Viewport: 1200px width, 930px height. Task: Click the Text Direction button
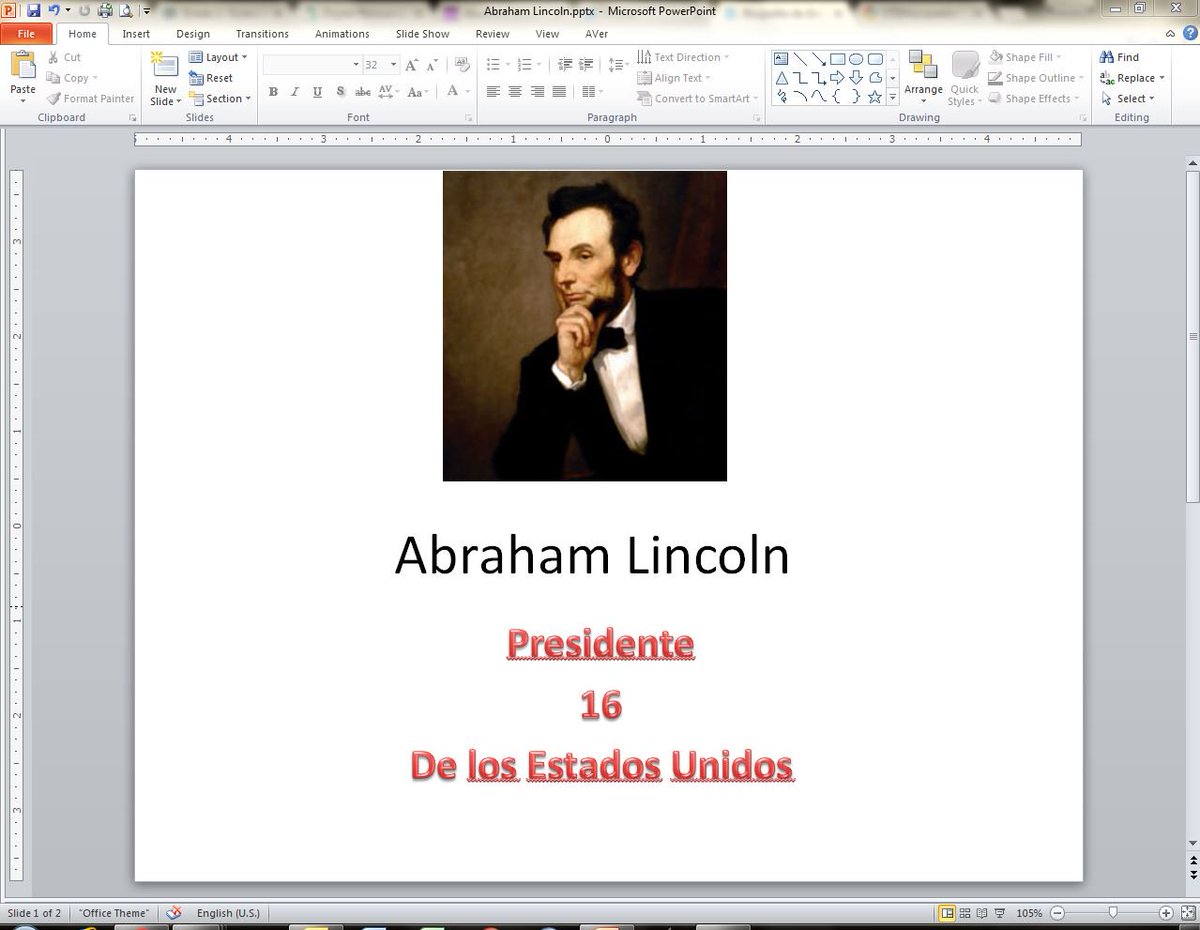pyautogui.click(x=684, y=57)
